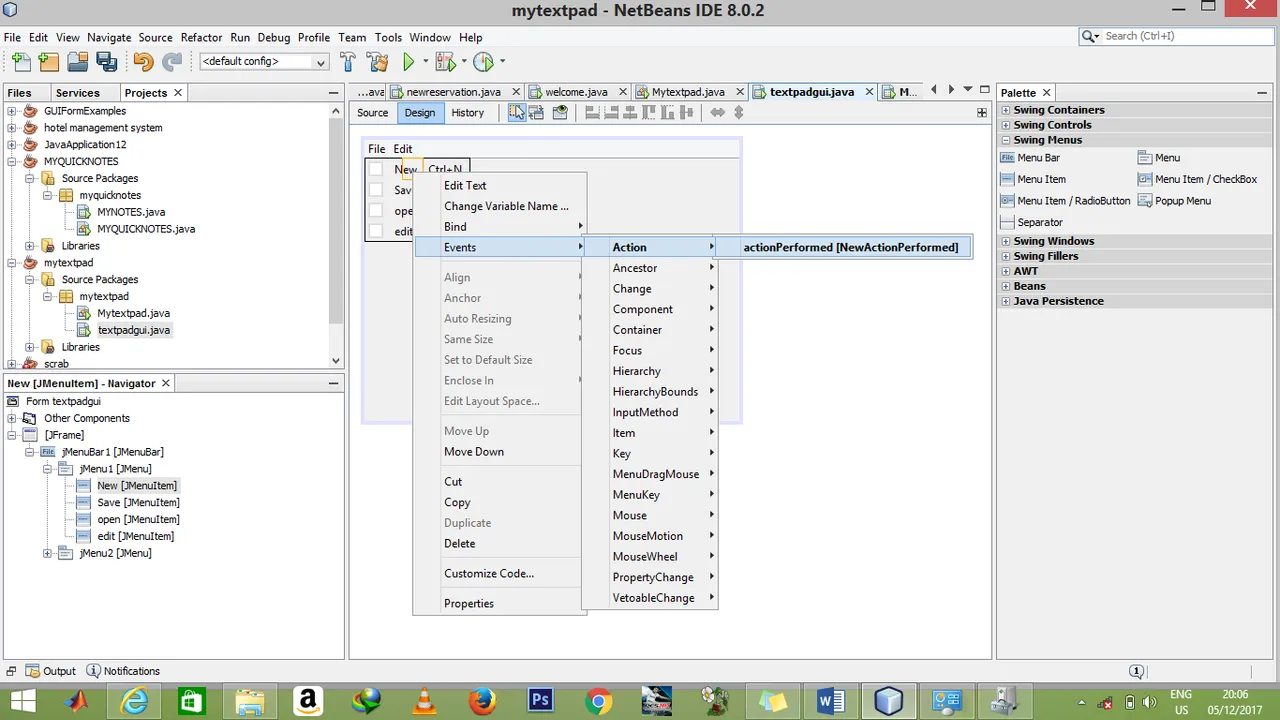Open the Debug Project dropdown arrow
The image size is (1280, 720).
(465, 62)
